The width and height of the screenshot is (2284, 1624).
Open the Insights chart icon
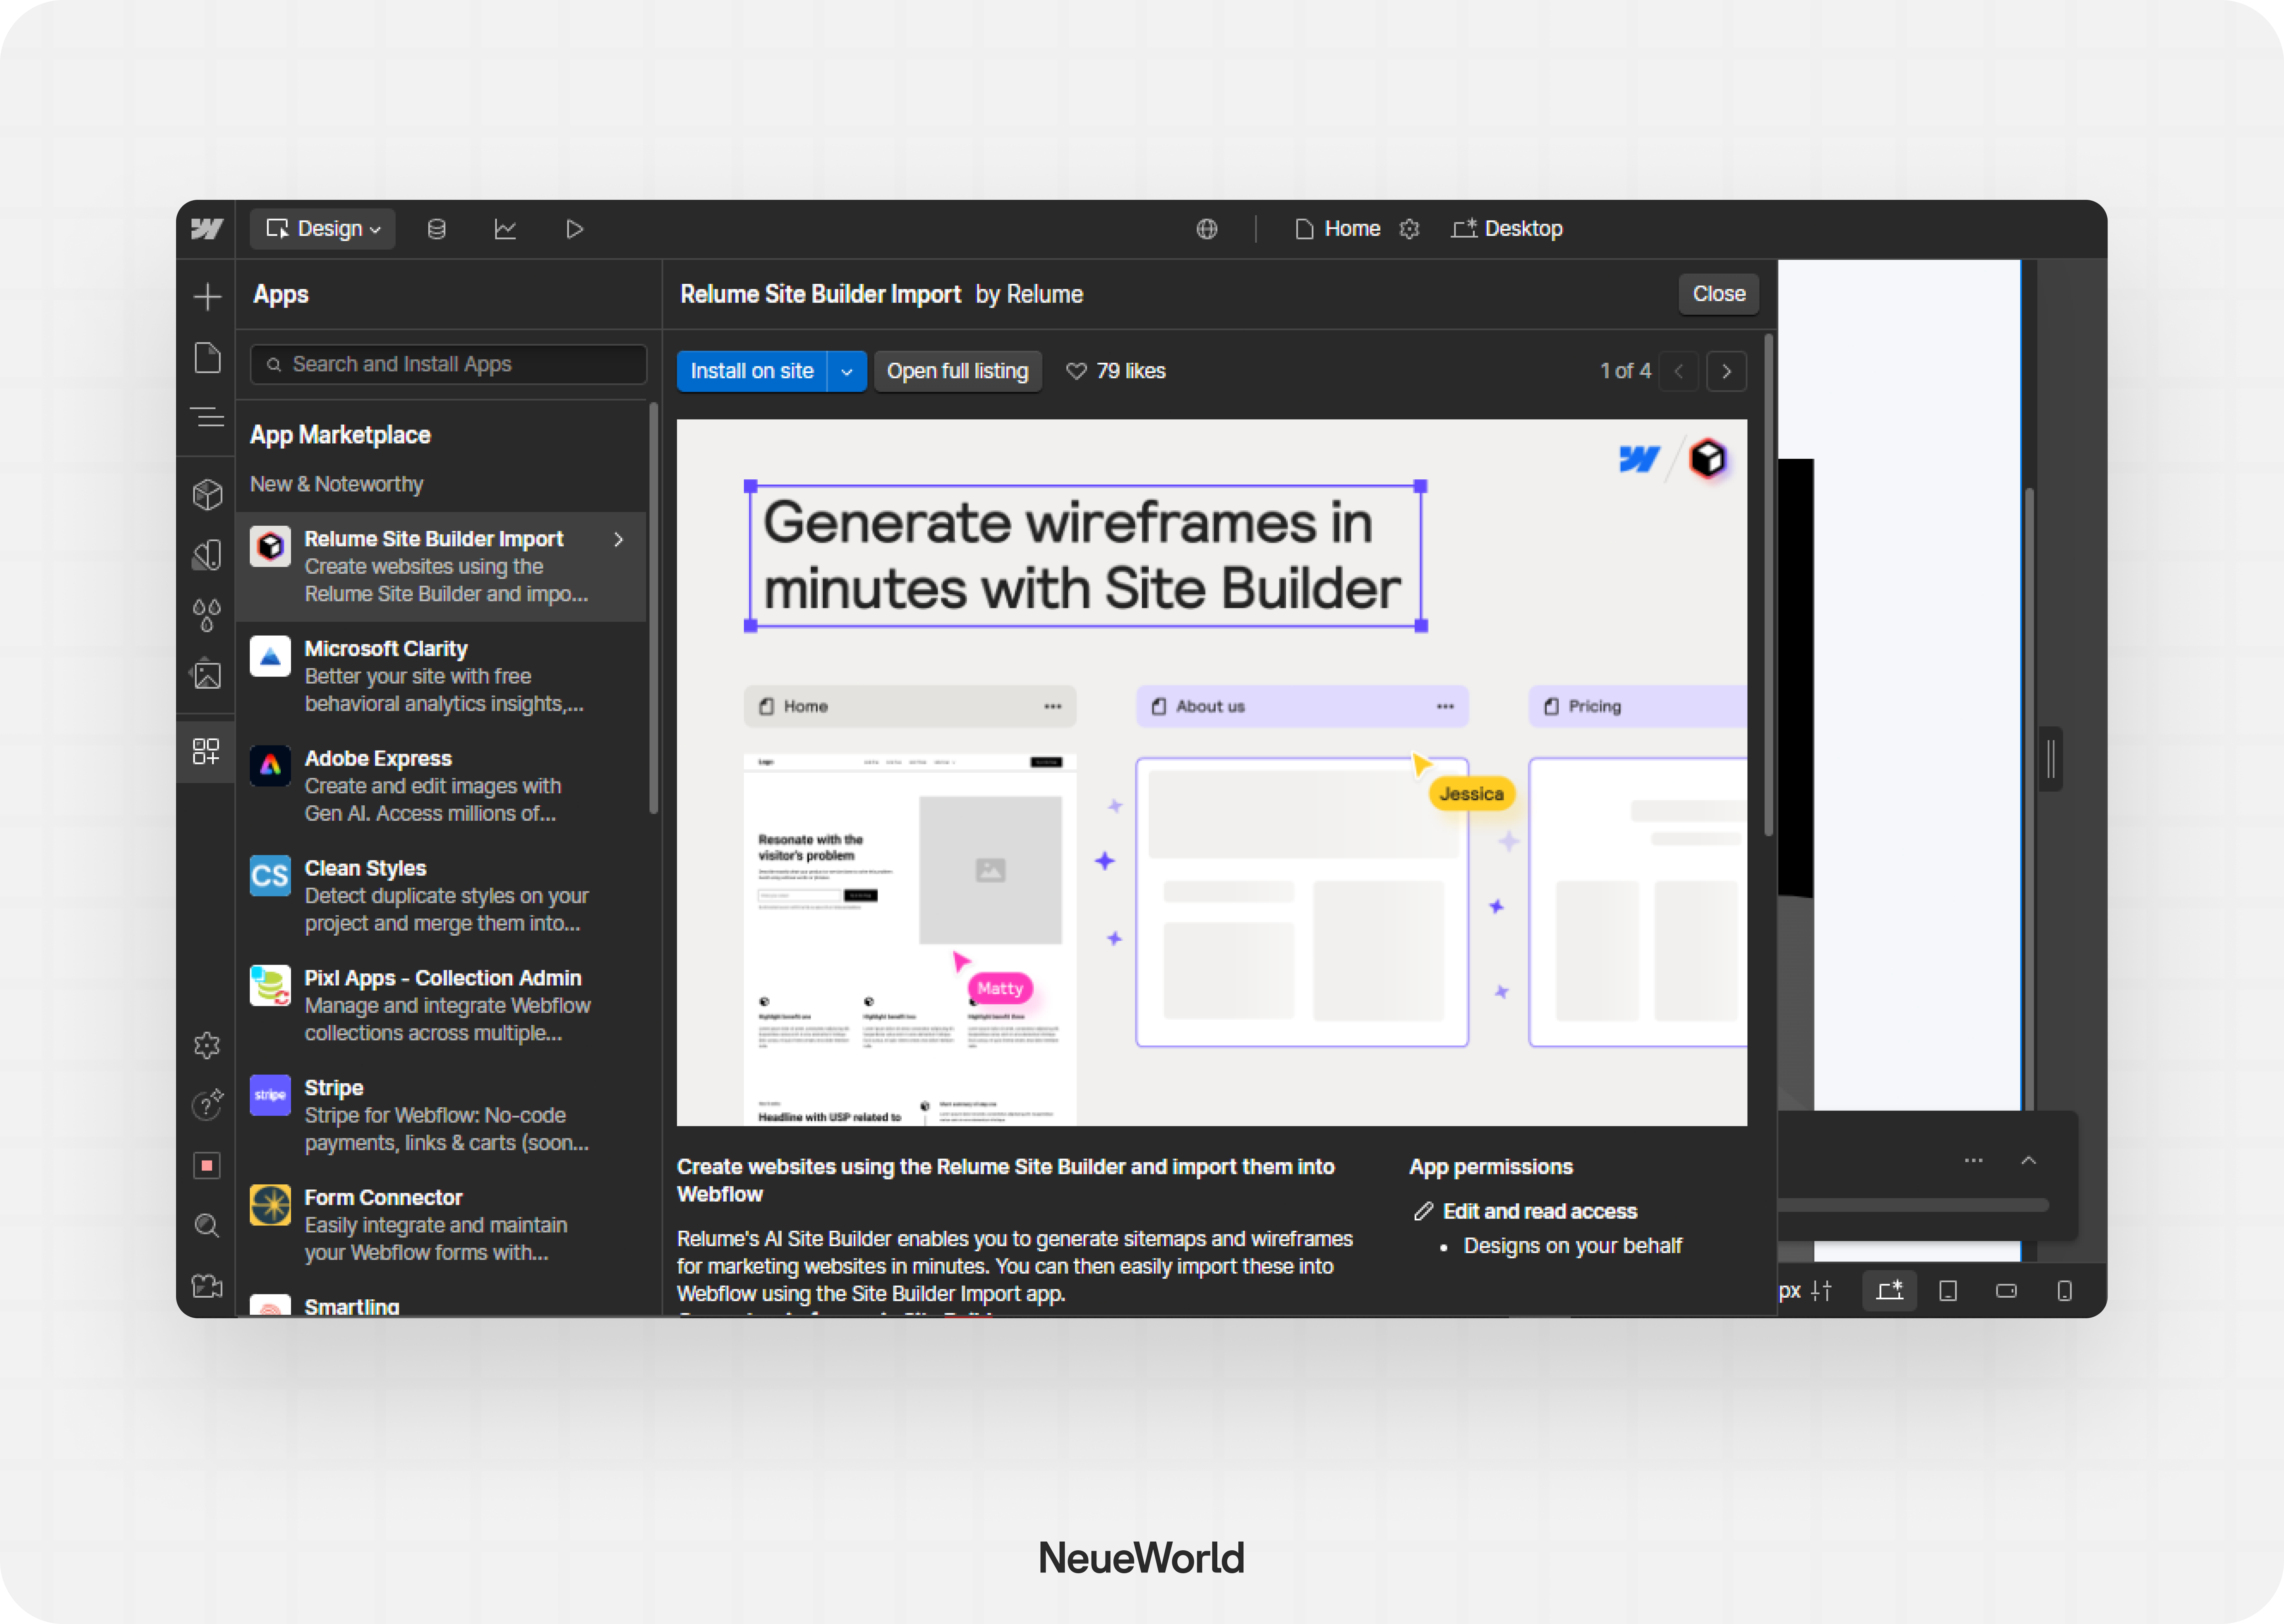(505, 229)
